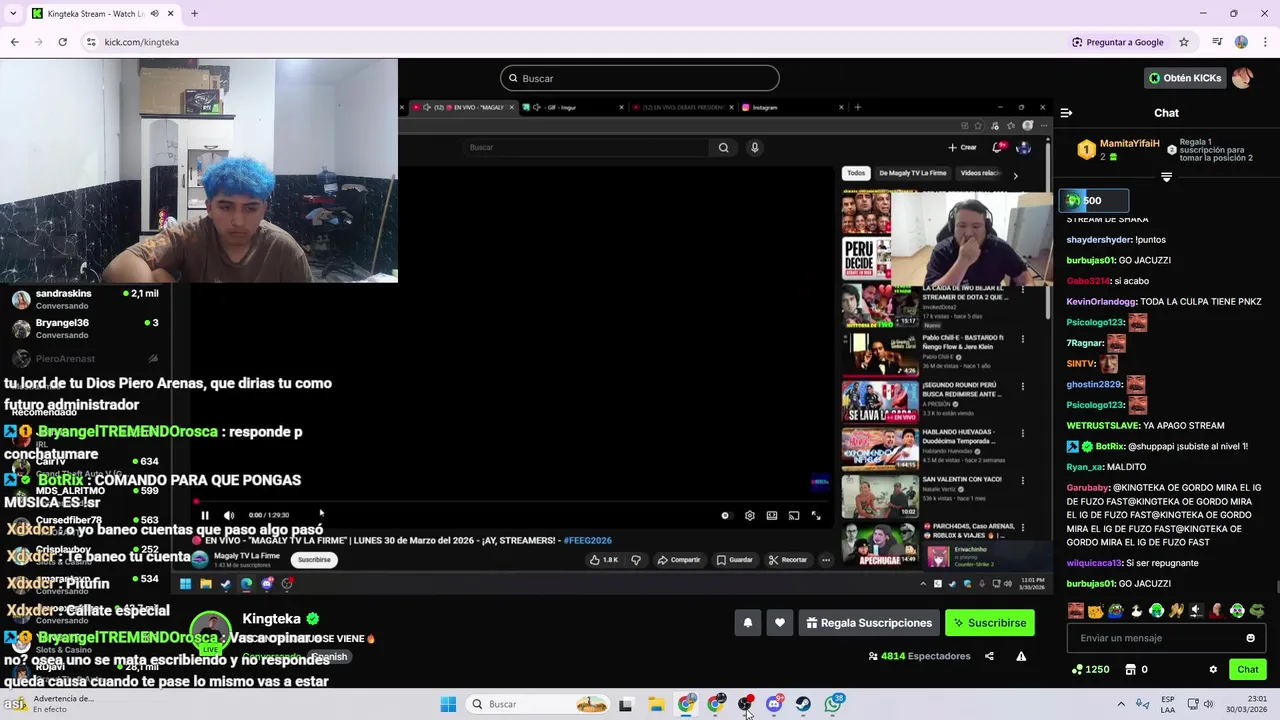The width and height of the screenshot is (1280, 720).
Task: Select the white duck emote in quick bar
Action: [x=1136, y=610]
